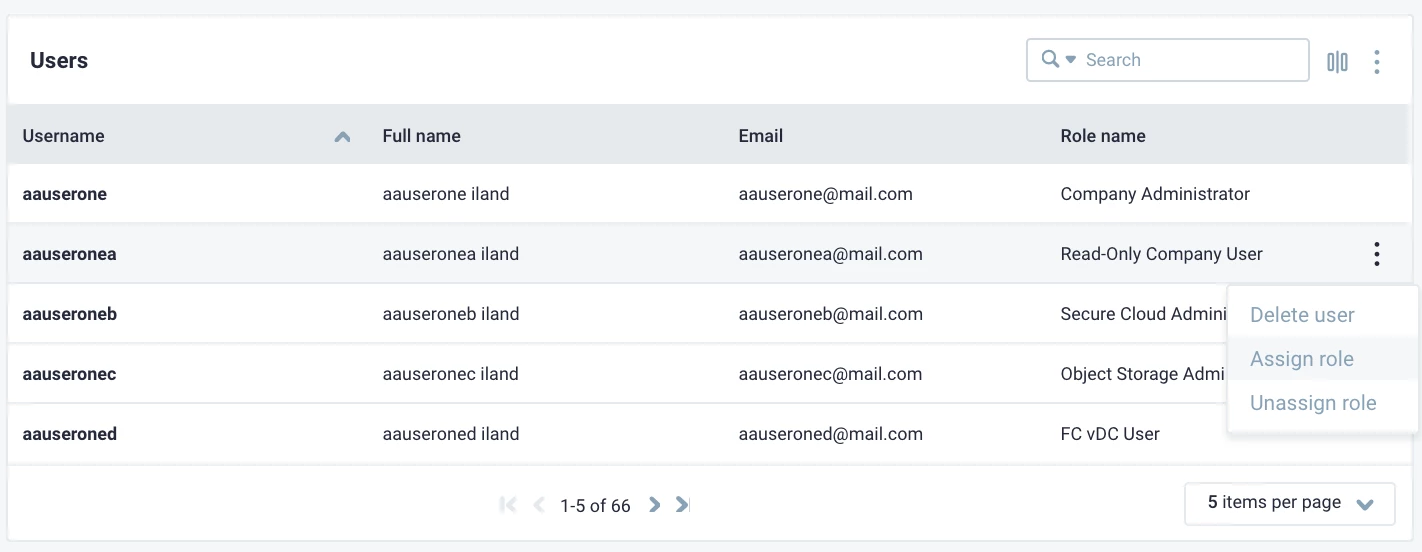This screenshot has width=1422, height=552.
Task: Open the column chooser icon beside search
Action: 1337,62
